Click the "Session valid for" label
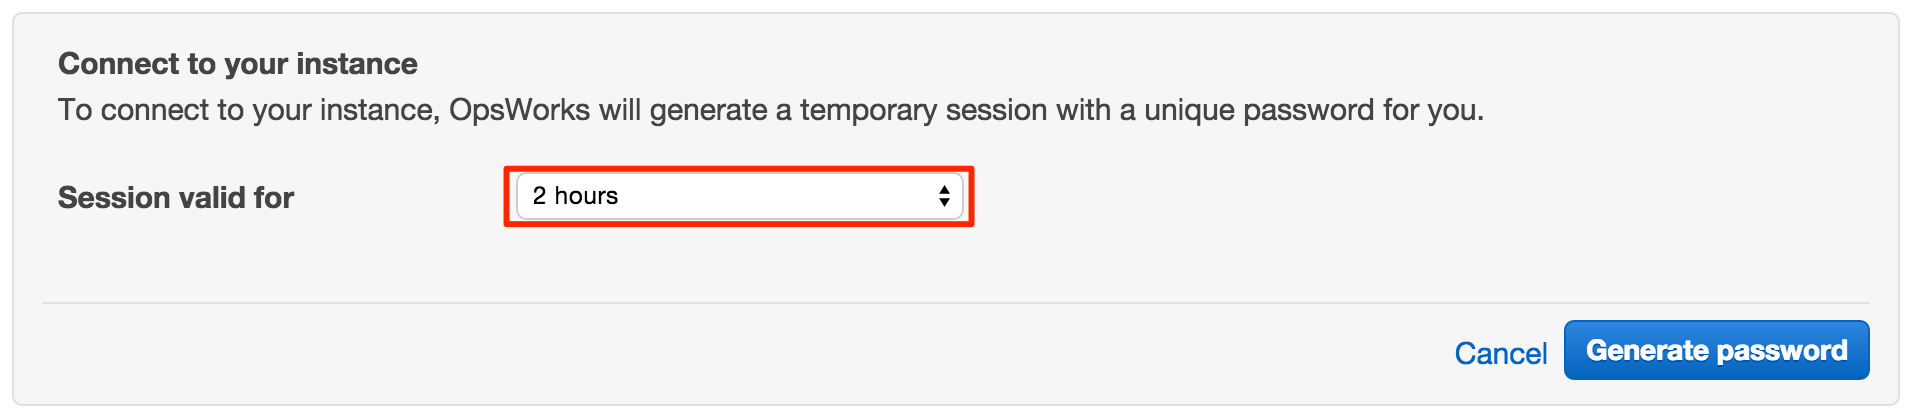This screenshot has height=414, width=1910. [x=176, y=198]
